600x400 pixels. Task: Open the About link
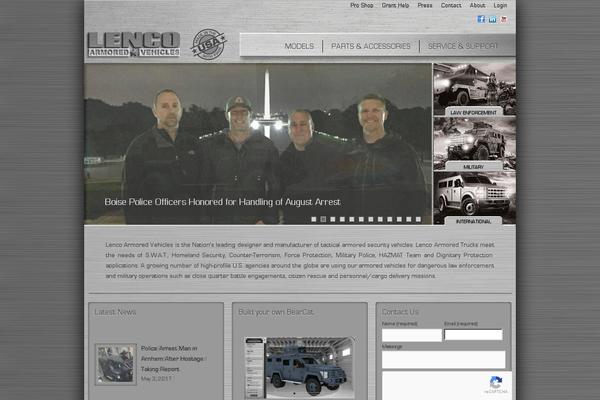click(x=477, y=5)
